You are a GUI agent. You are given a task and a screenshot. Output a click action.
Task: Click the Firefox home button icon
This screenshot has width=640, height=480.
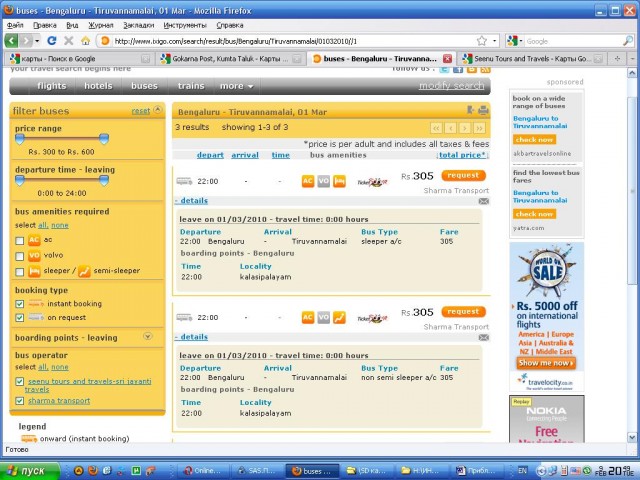click(85, 41)
